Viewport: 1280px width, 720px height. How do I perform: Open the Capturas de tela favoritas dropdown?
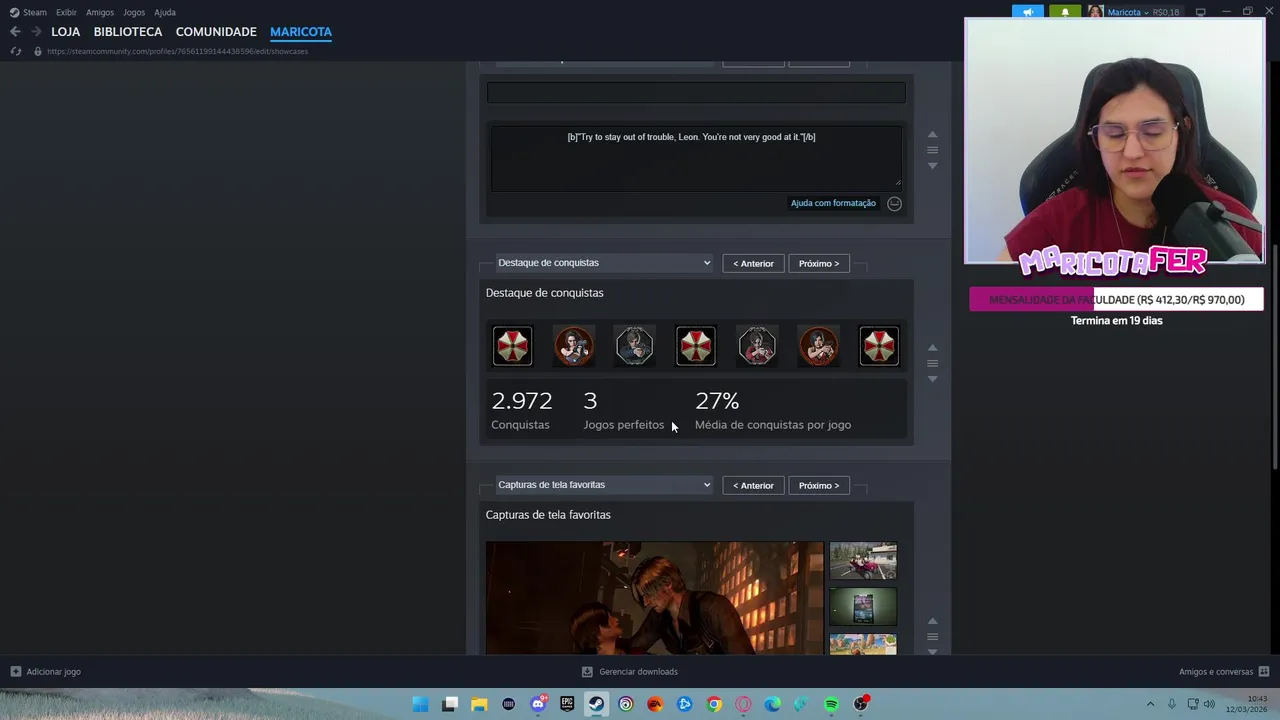[604, 485]
